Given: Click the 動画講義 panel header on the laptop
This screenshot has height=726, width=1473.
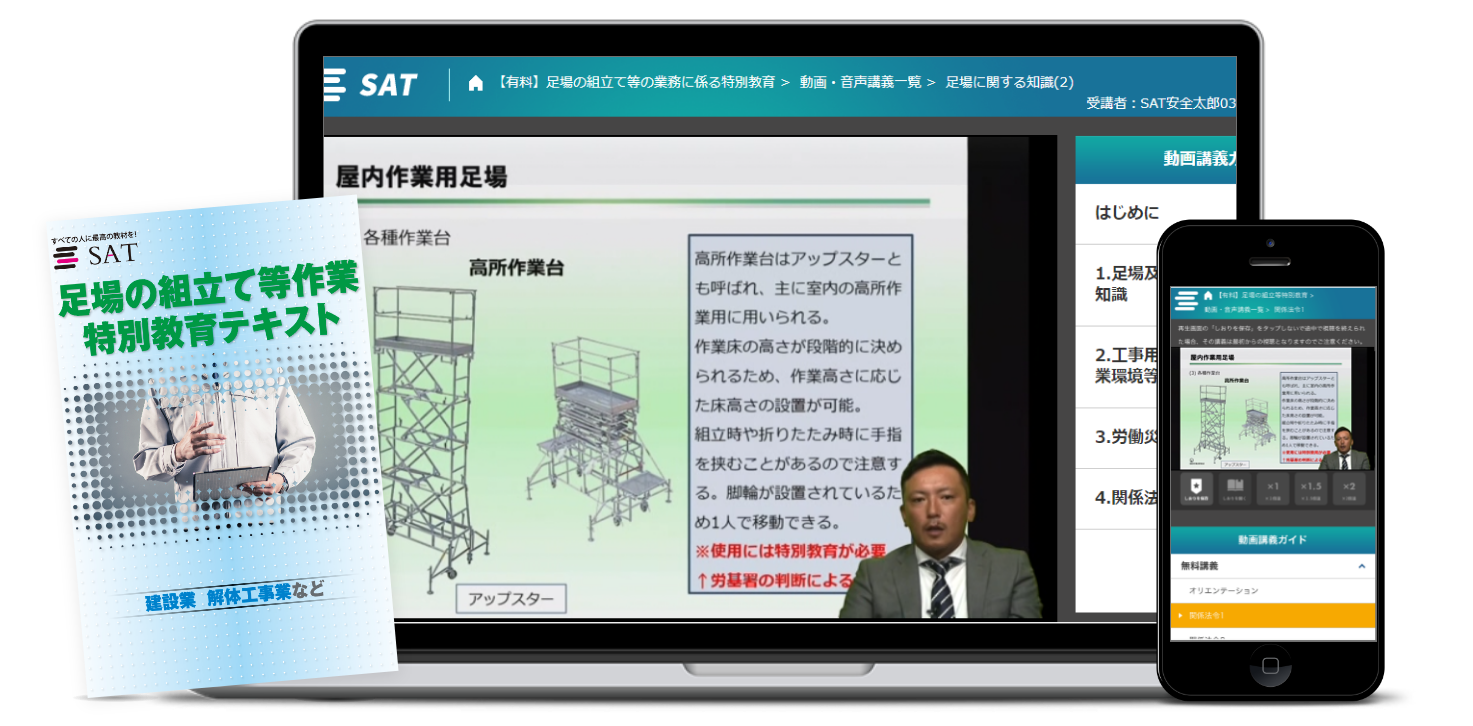Looking at the screenshot, I should pos(1156,159).
